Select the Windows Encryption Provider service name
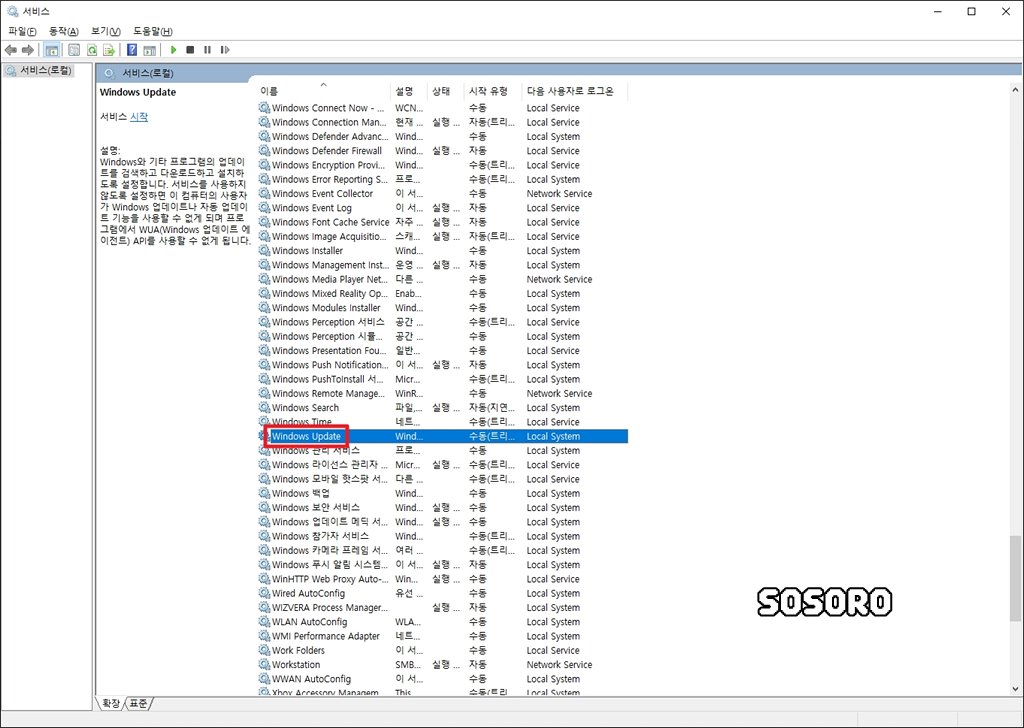This screenshot has width=1024, height=728. (x=328, y=165)
